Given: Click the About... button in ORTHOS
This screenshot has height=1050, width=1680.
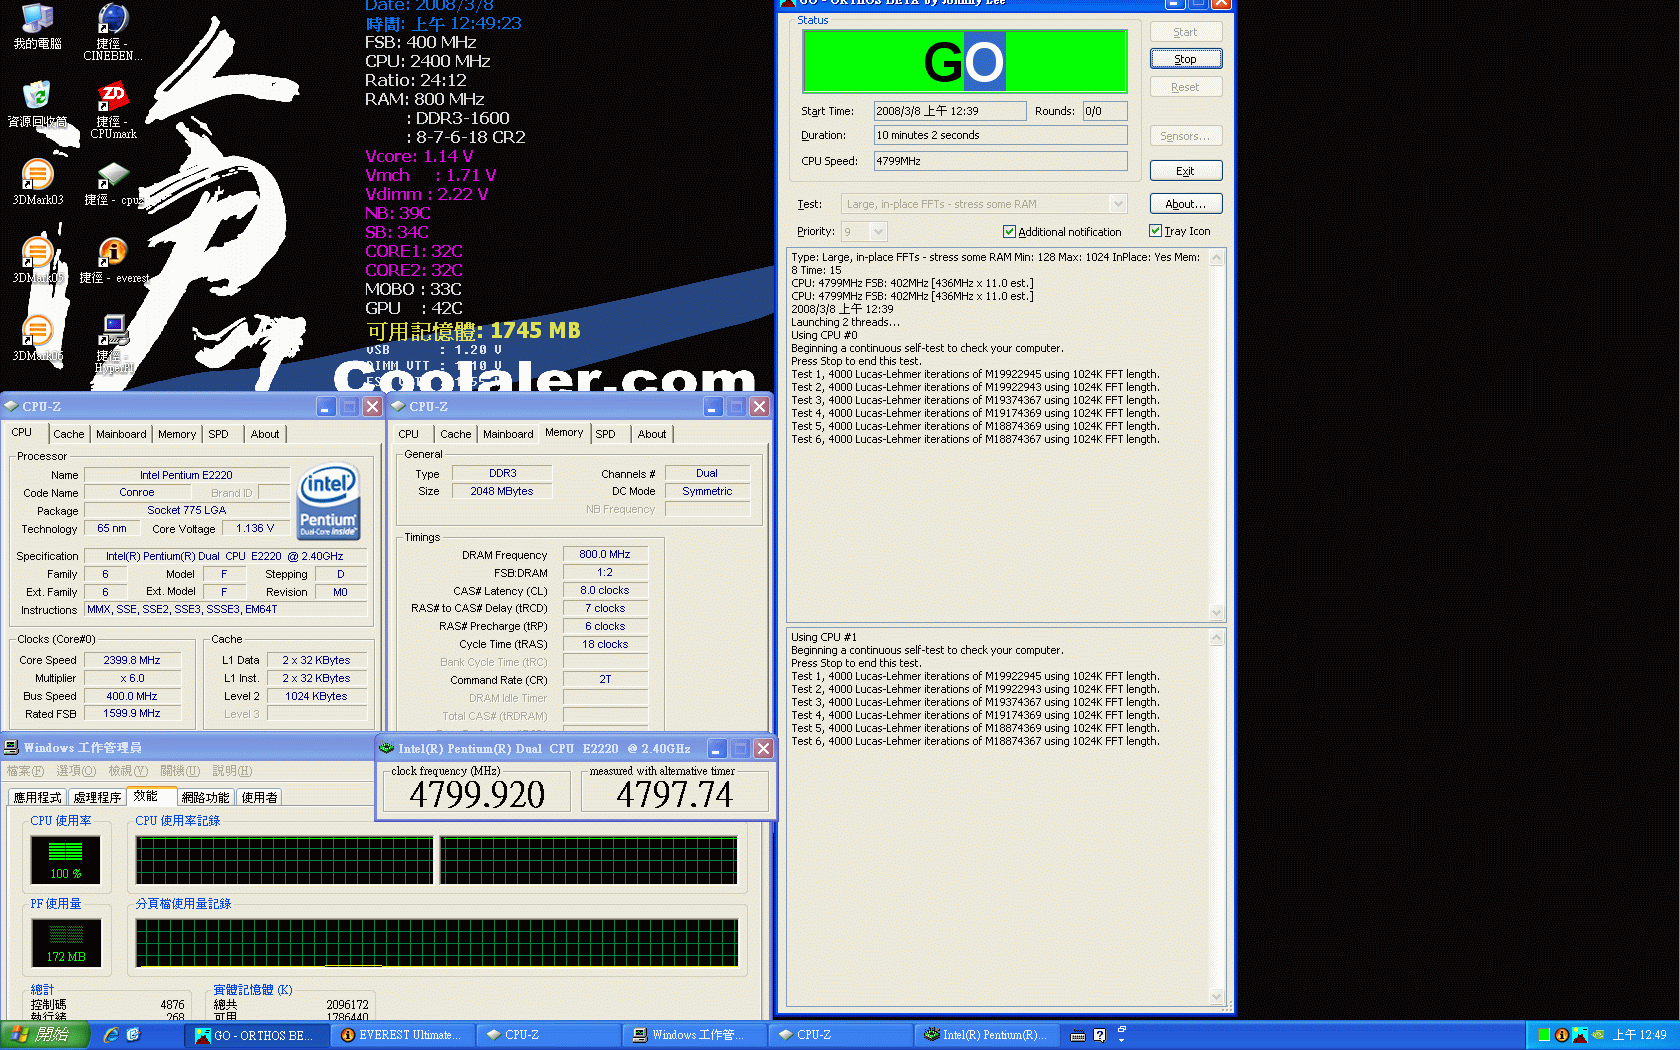Looking at the screenshot, I should click(x=1185, y=204).
